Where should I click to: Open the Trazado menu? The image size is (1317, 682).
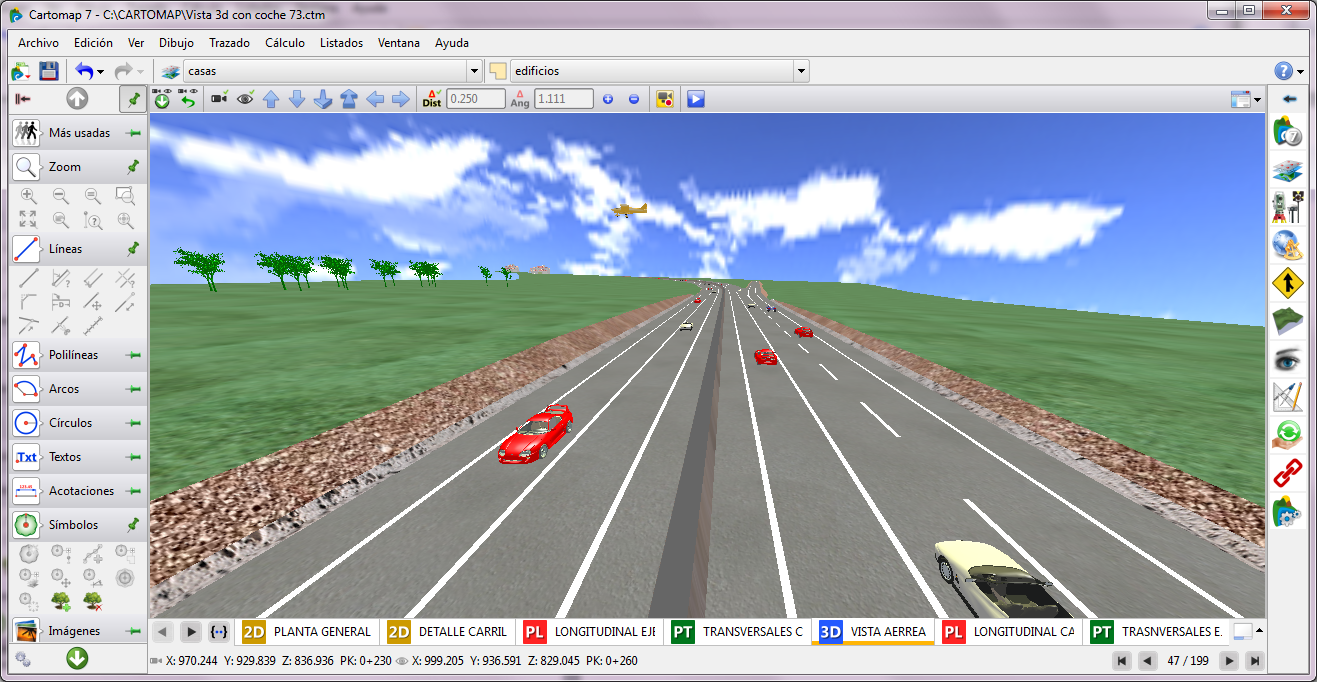pos(229,43)
